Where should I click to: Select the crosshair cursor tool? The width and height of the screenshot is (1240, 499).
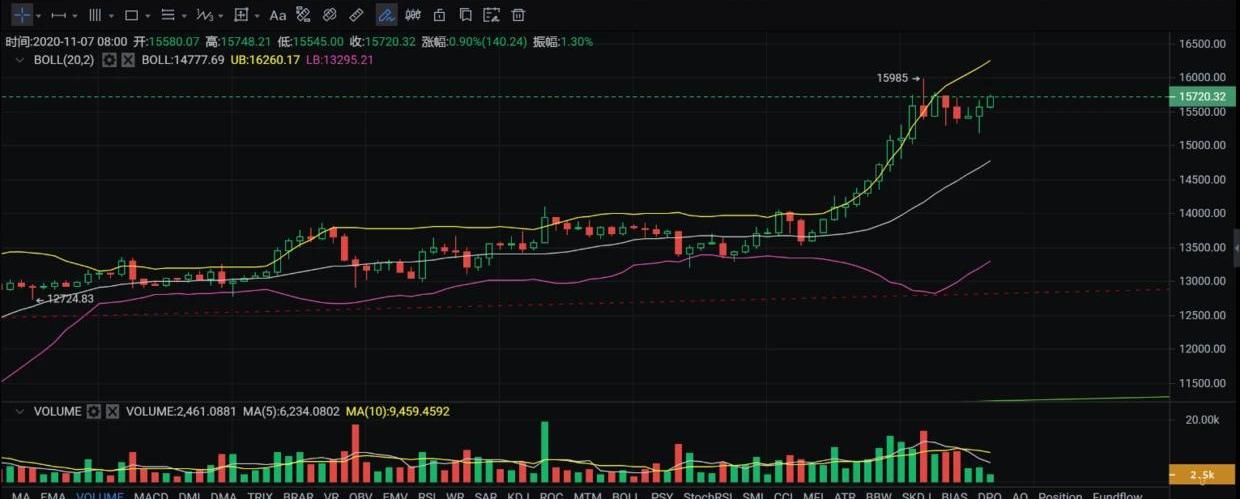pos(21,15)
